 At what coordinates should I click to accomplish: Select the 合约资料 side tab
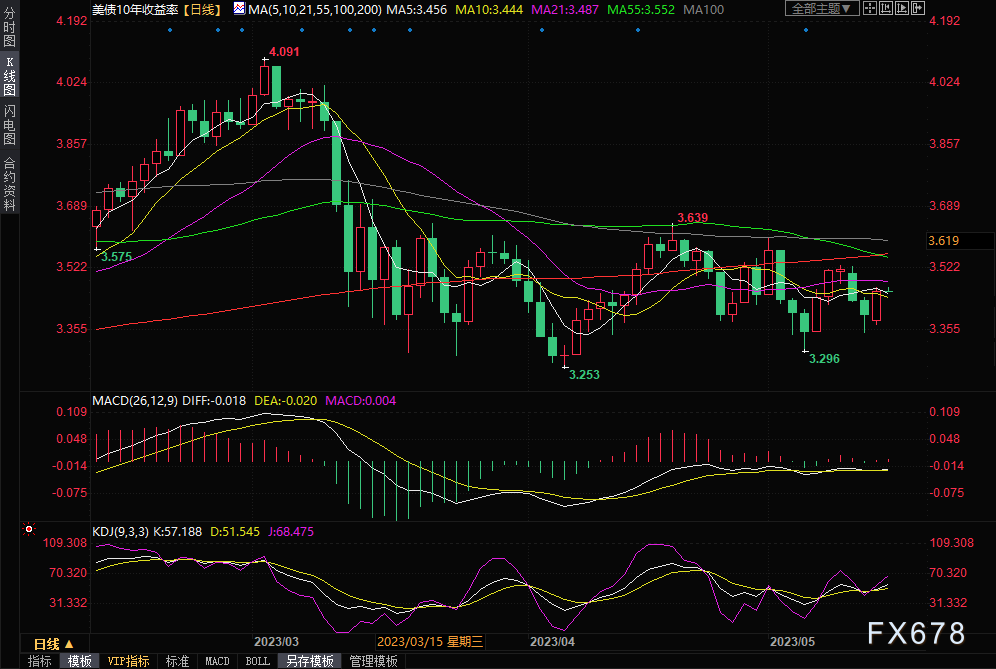click(10, 183)
